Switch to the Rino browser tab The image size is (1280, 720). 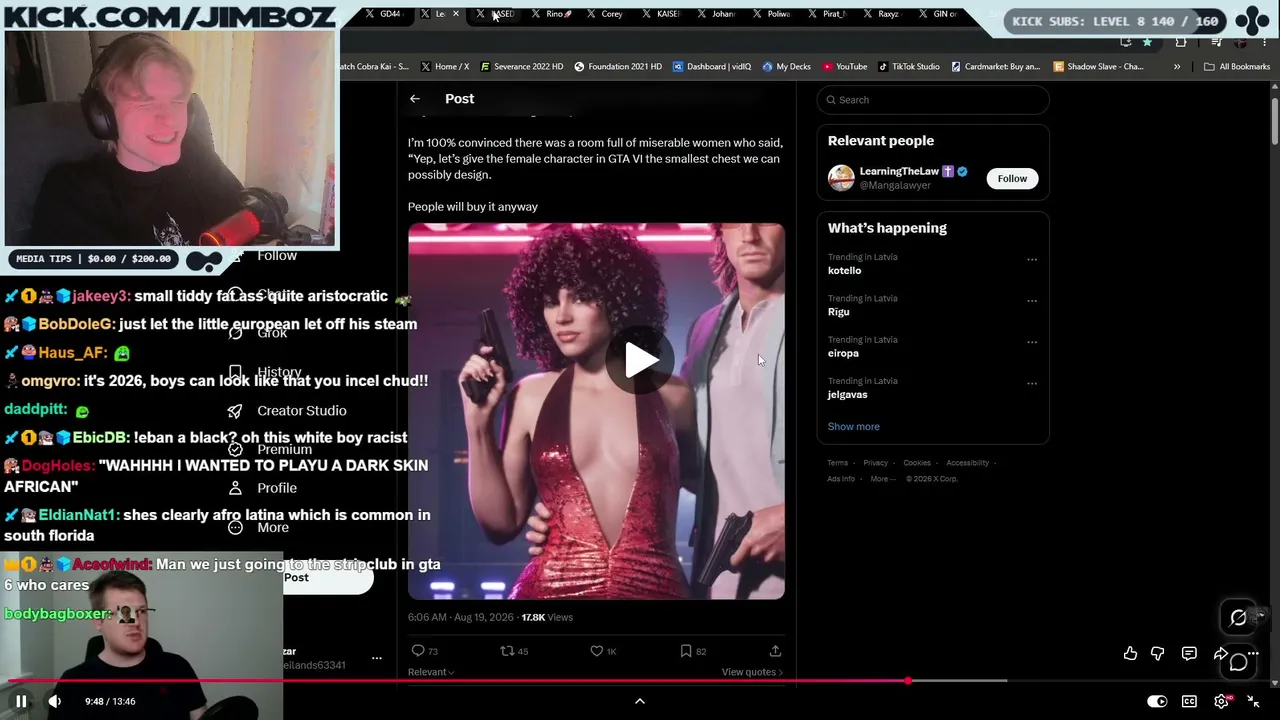pos(552,14)
